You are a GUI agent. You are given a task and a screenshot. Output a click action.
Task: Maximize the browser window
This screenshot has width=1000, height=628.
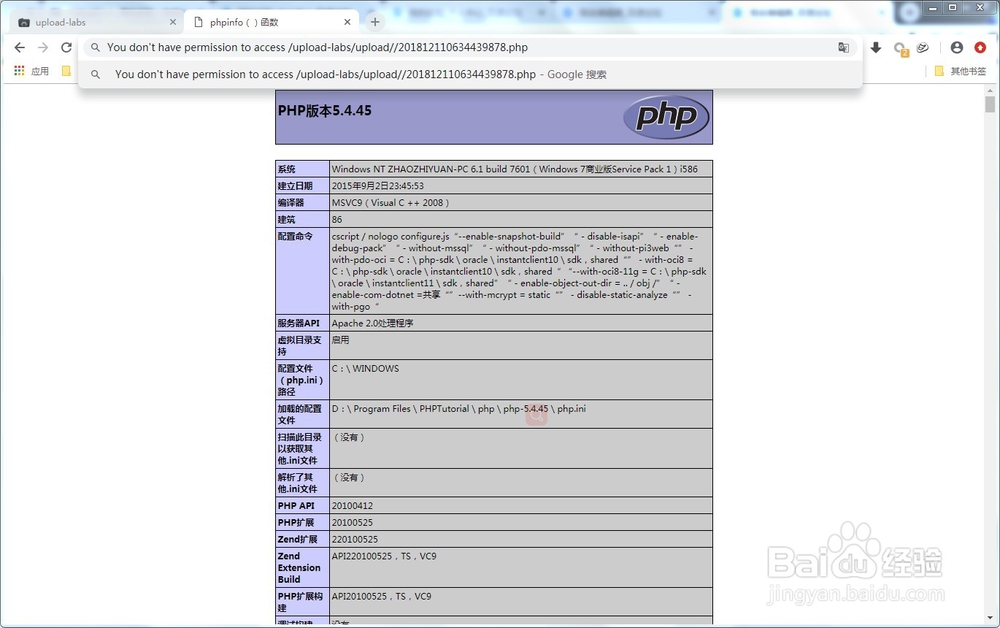[953, 8]
